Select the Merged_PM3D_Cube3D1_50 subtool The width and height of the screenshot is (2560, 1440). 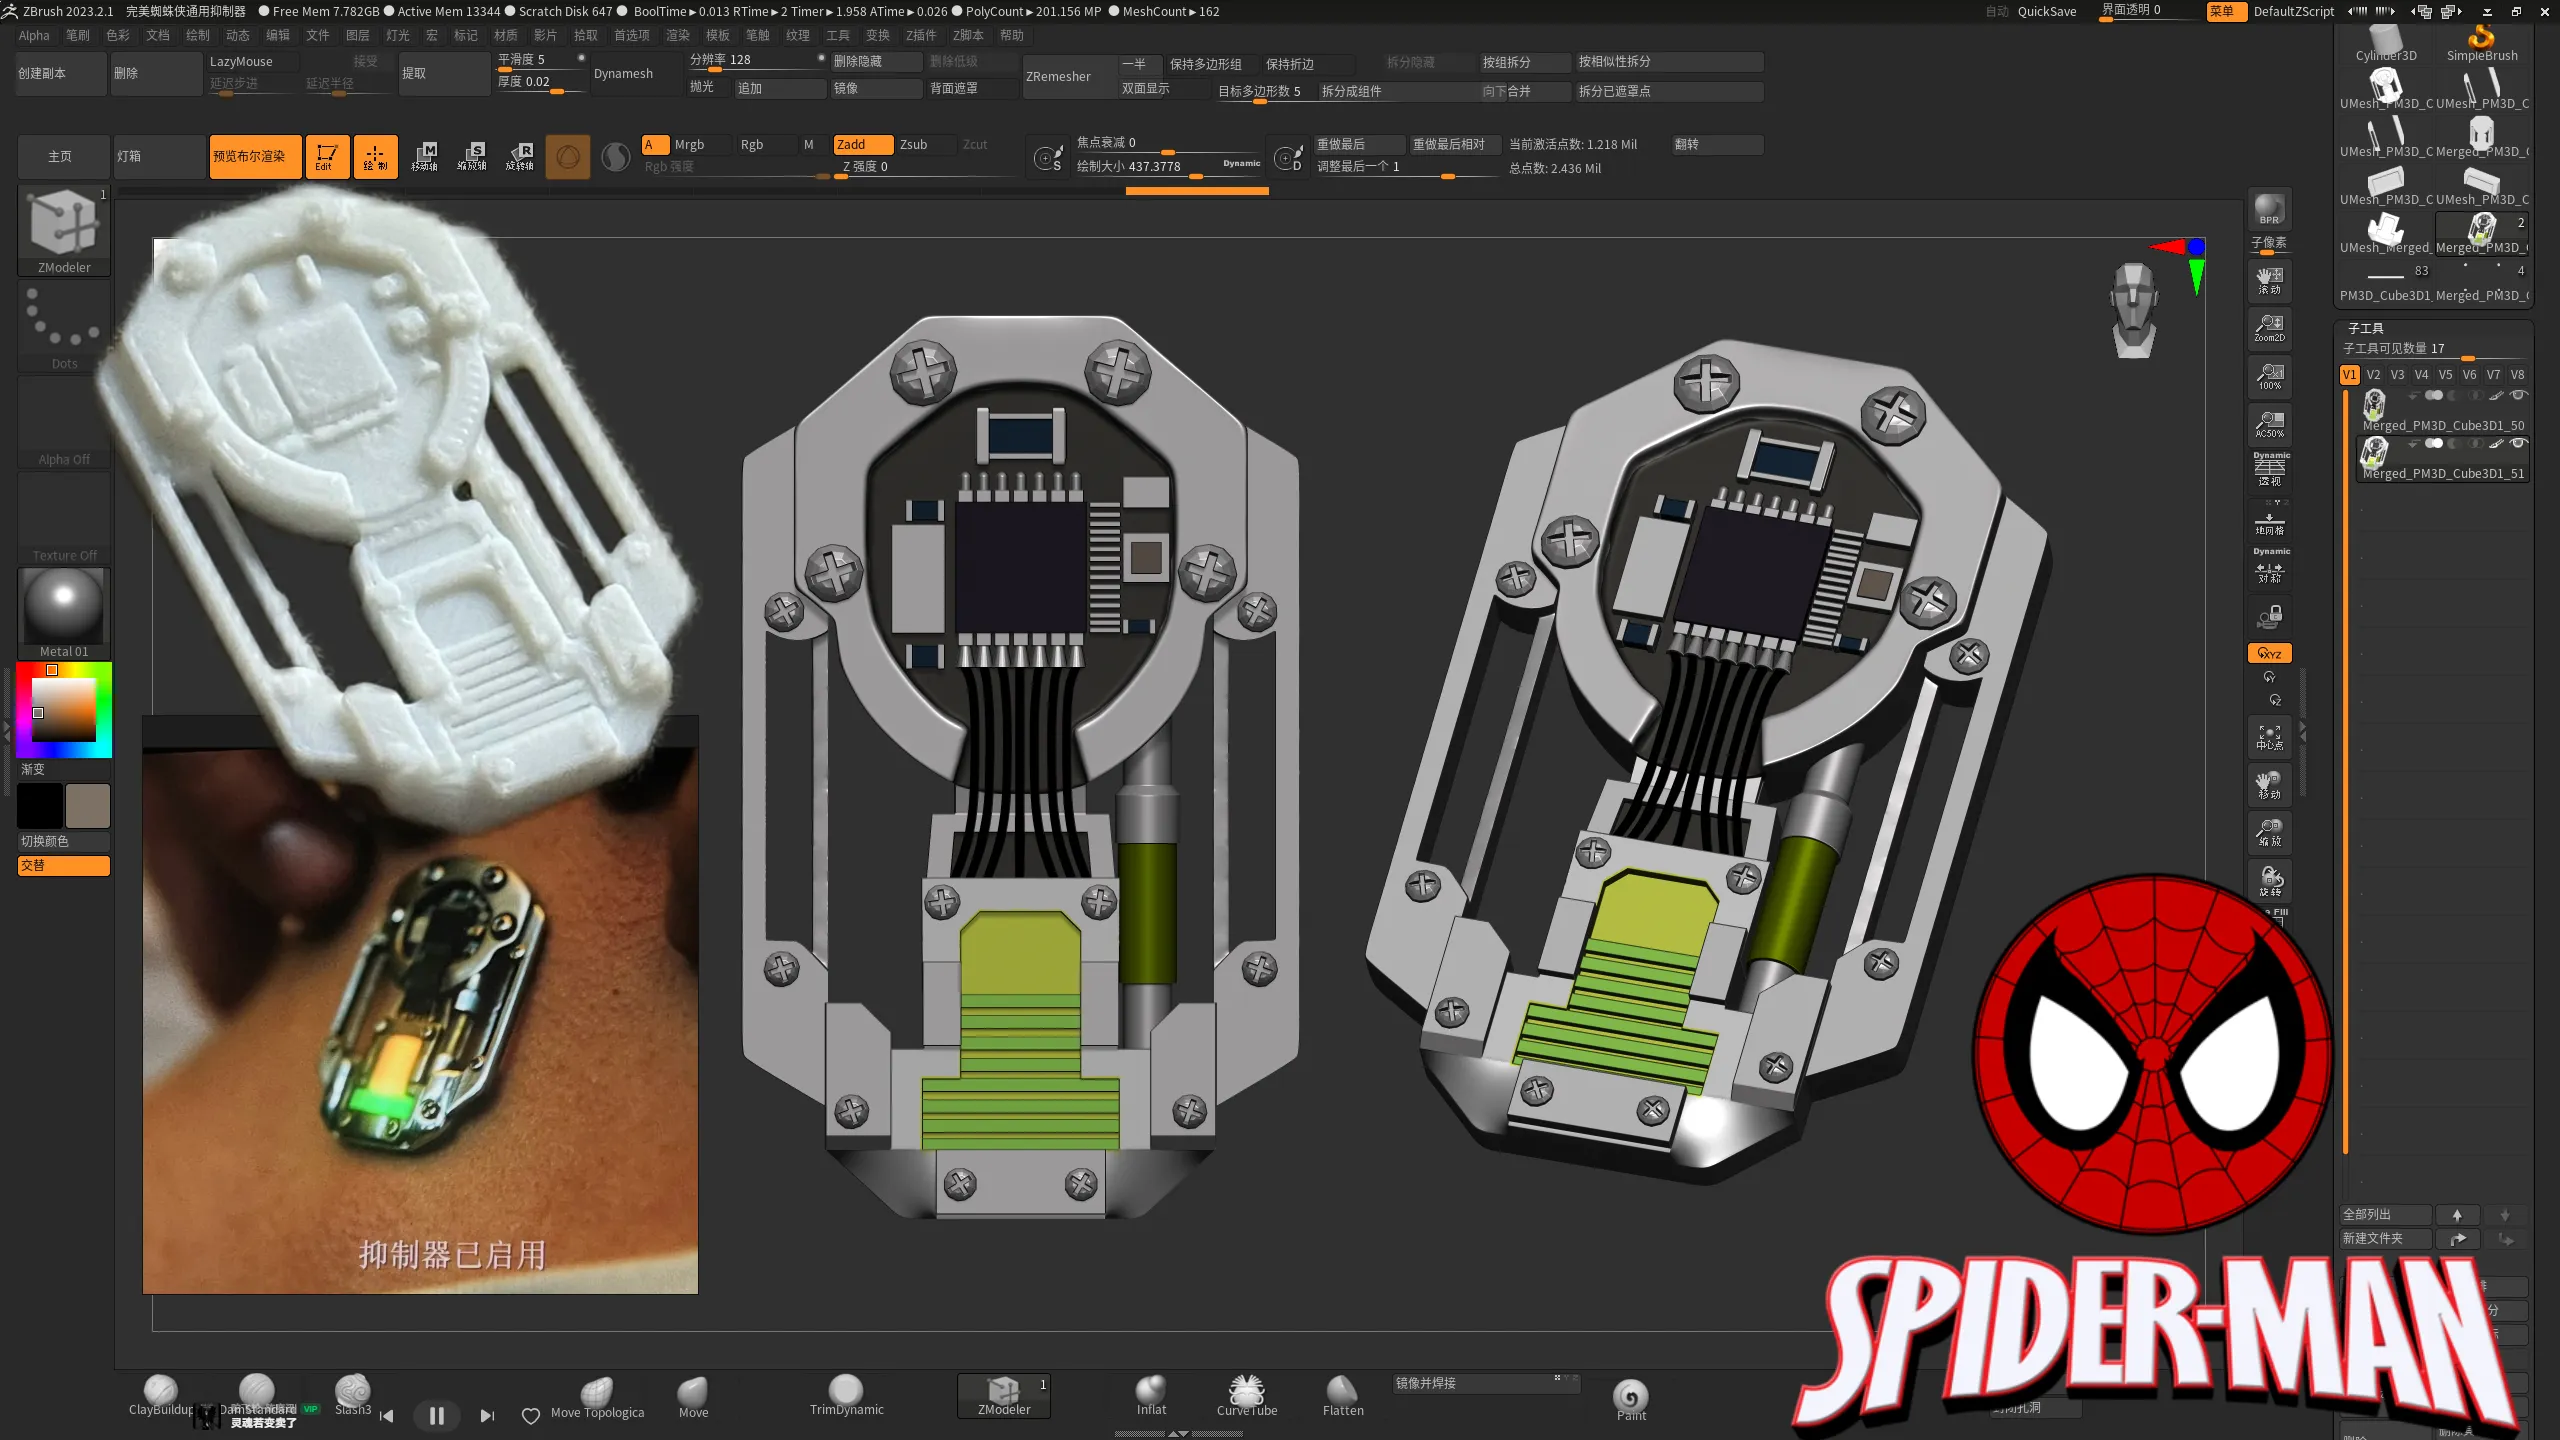click(x=2443, y=410)
